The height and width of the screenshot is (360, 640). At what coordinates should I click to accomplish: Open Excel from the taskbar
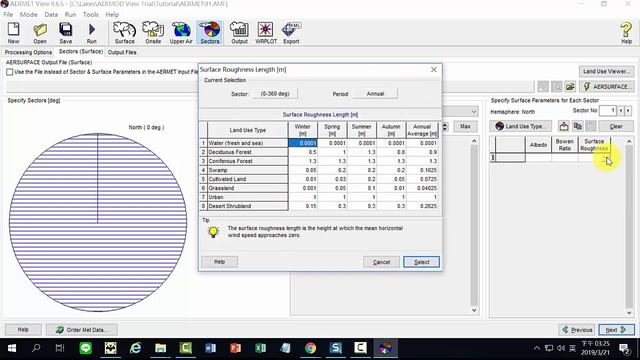coord(260,348)
